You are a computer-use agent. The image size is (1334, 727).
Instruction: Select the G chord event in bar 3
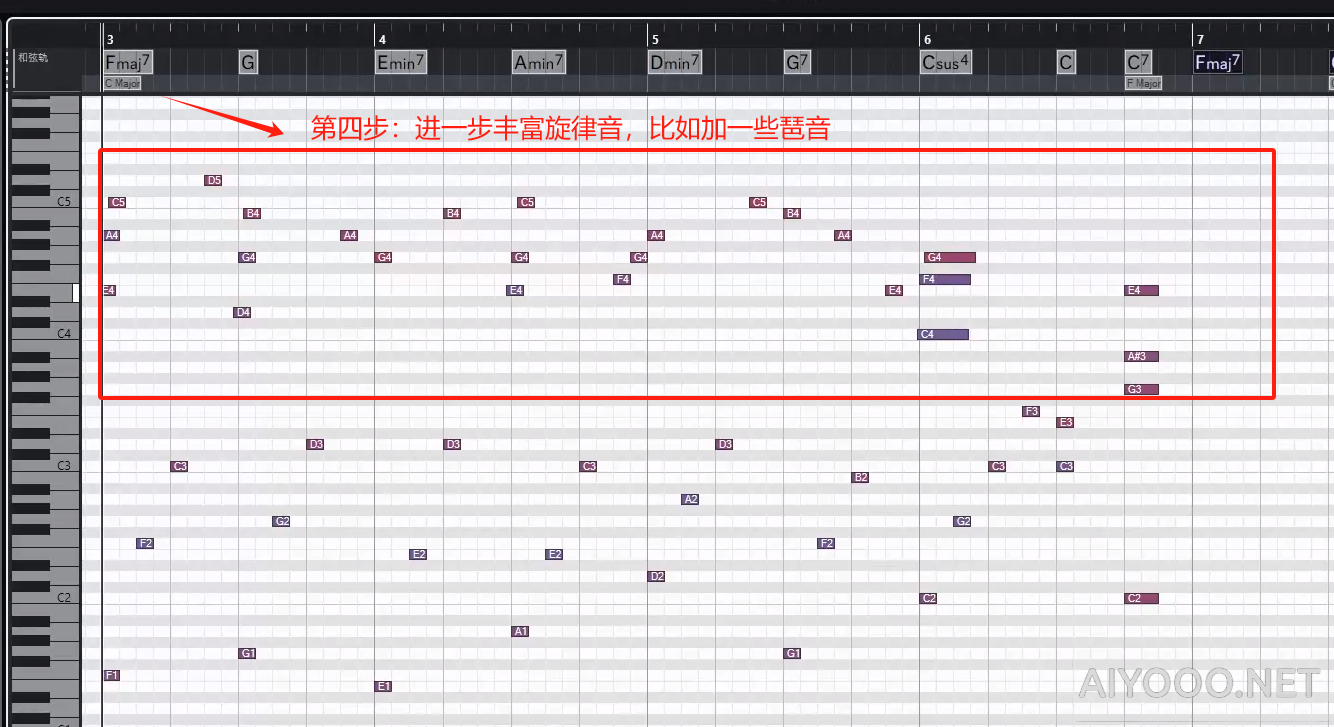pyautogui.click(x=248, y=62)
